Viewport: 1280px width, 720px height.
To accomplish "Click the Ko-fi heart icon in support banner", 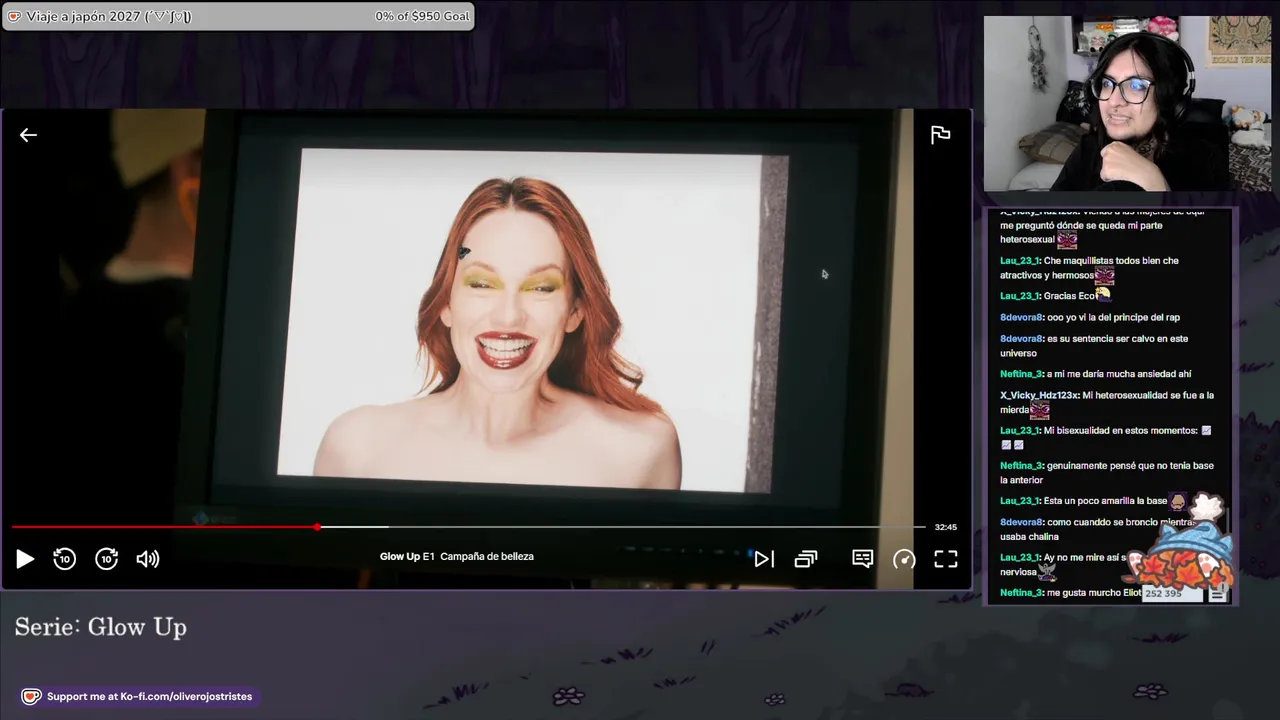I will tap(31, 696).
